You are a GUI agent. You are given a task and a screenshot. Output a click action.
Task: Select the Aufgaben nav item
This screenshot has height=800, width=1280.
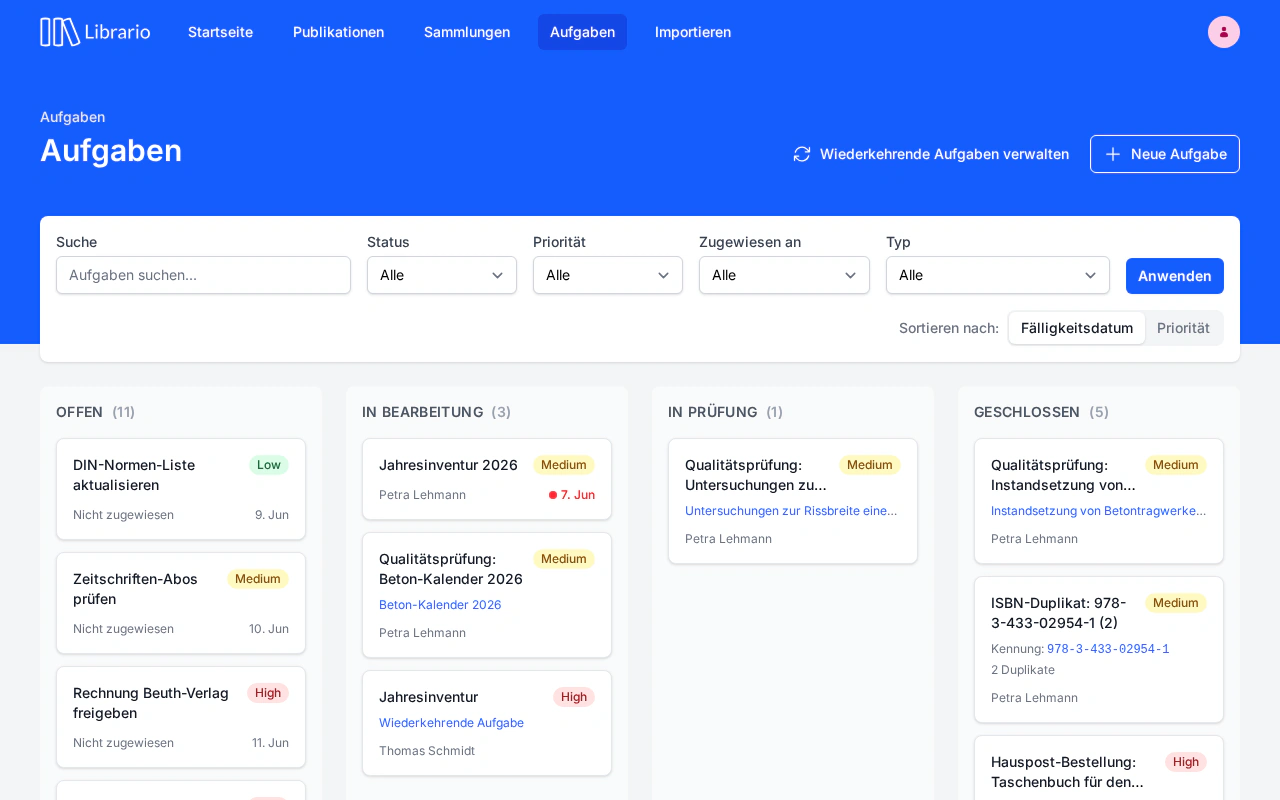click(582, 32)
